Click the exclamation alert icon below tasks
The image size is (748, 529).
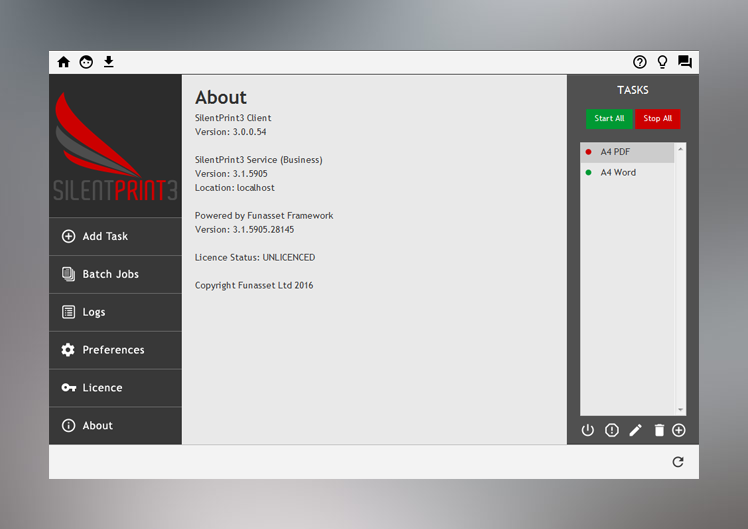[612, 430]
